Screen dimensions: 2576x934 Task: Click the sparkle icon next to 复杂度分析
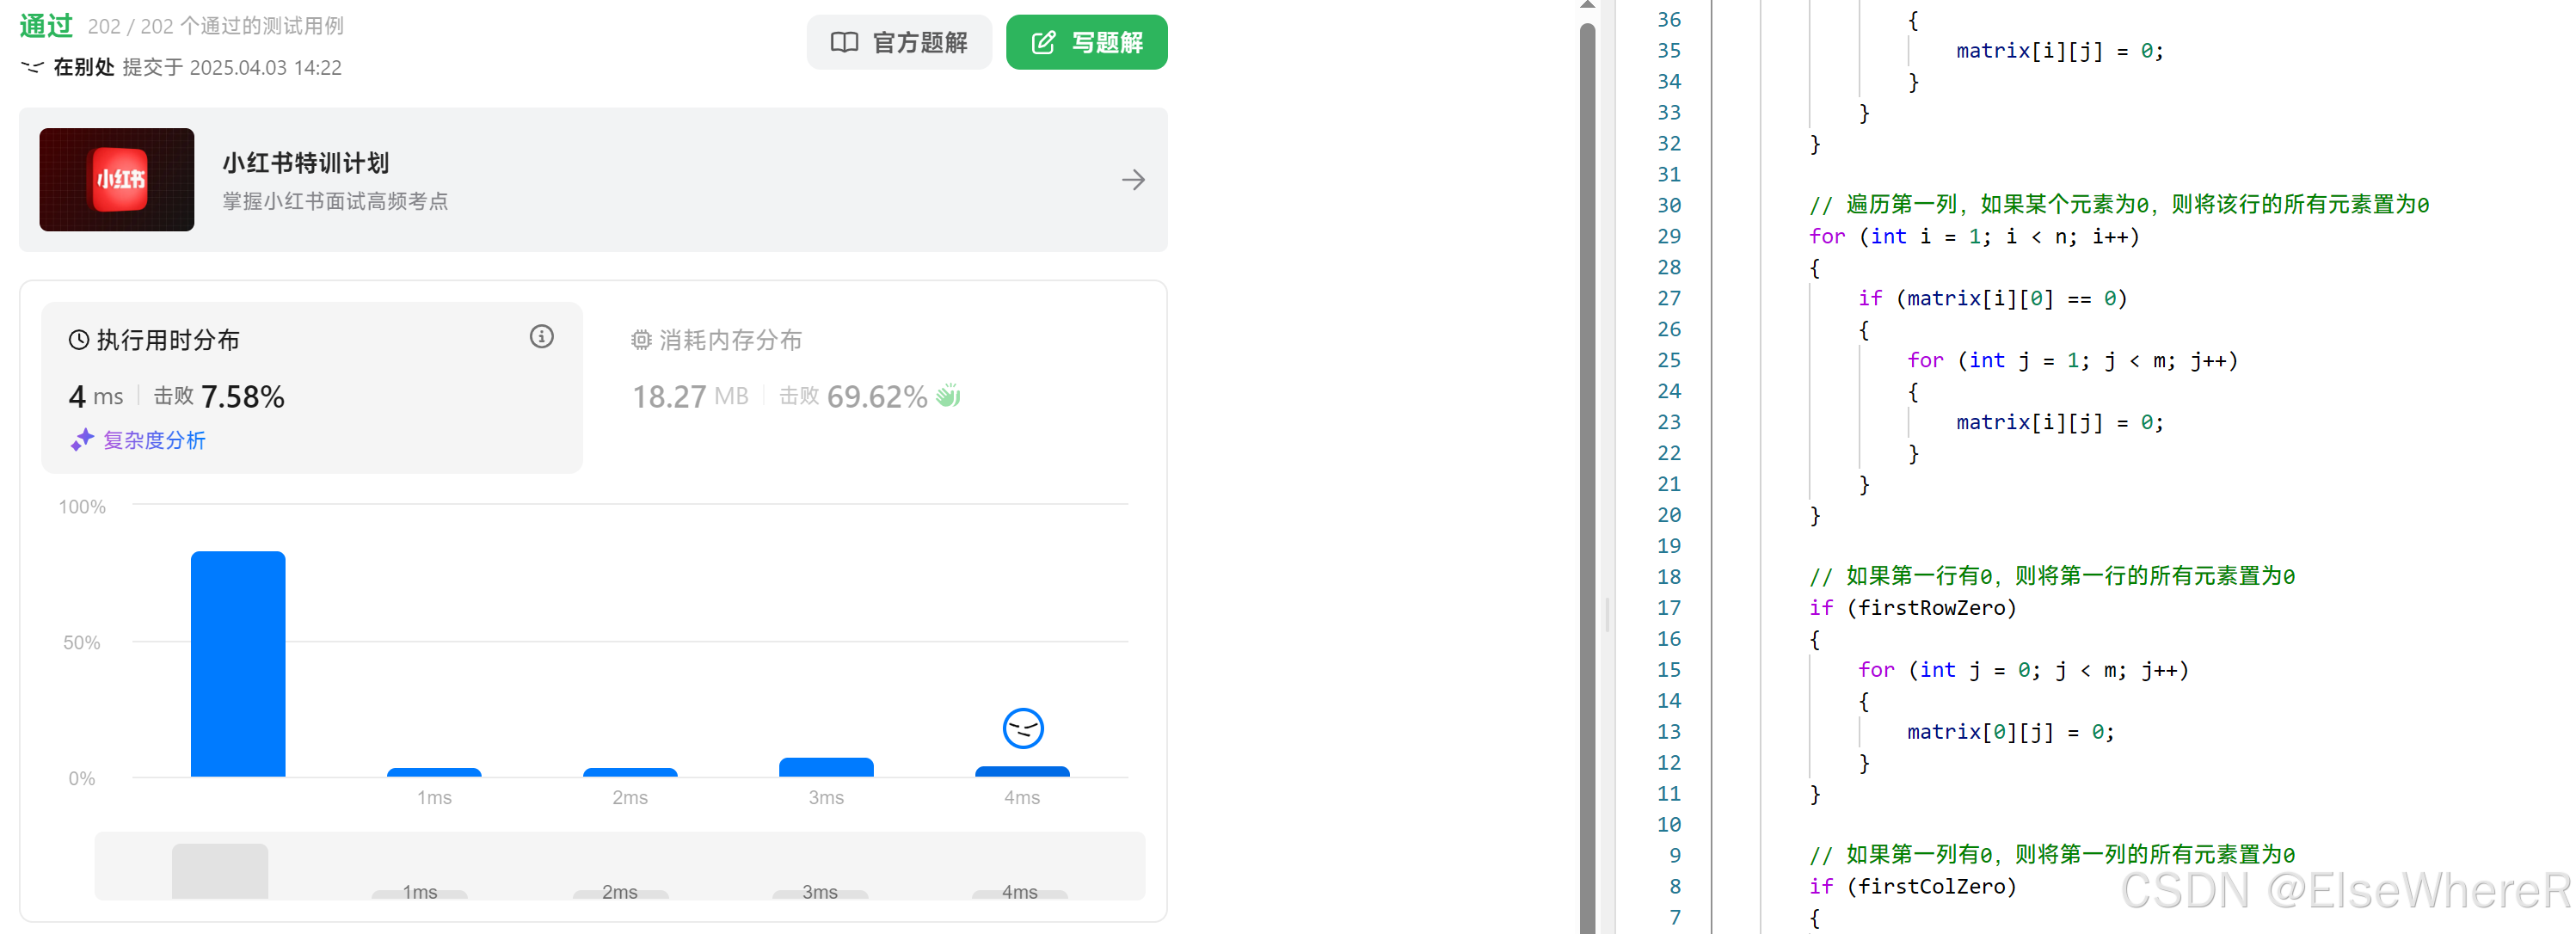pos(82,440)
